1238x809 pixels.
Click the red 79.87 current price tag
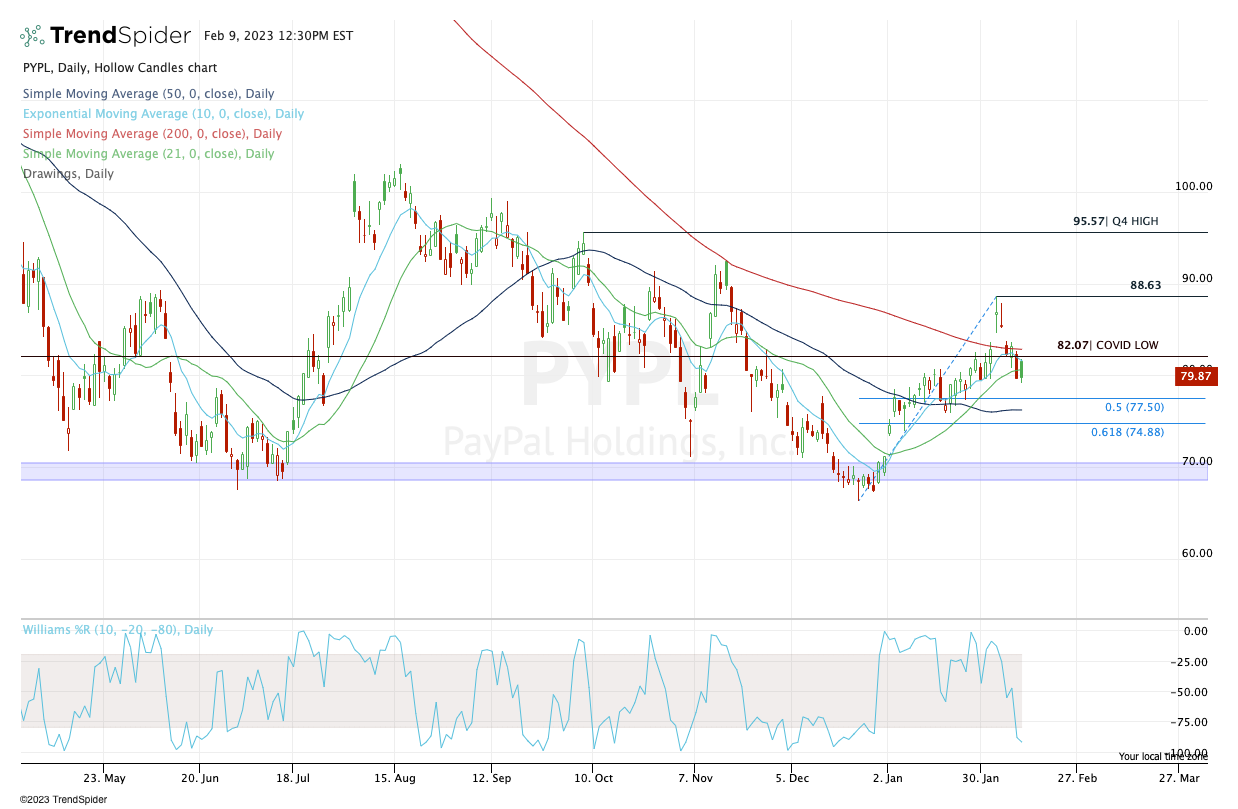[1194, 376]
